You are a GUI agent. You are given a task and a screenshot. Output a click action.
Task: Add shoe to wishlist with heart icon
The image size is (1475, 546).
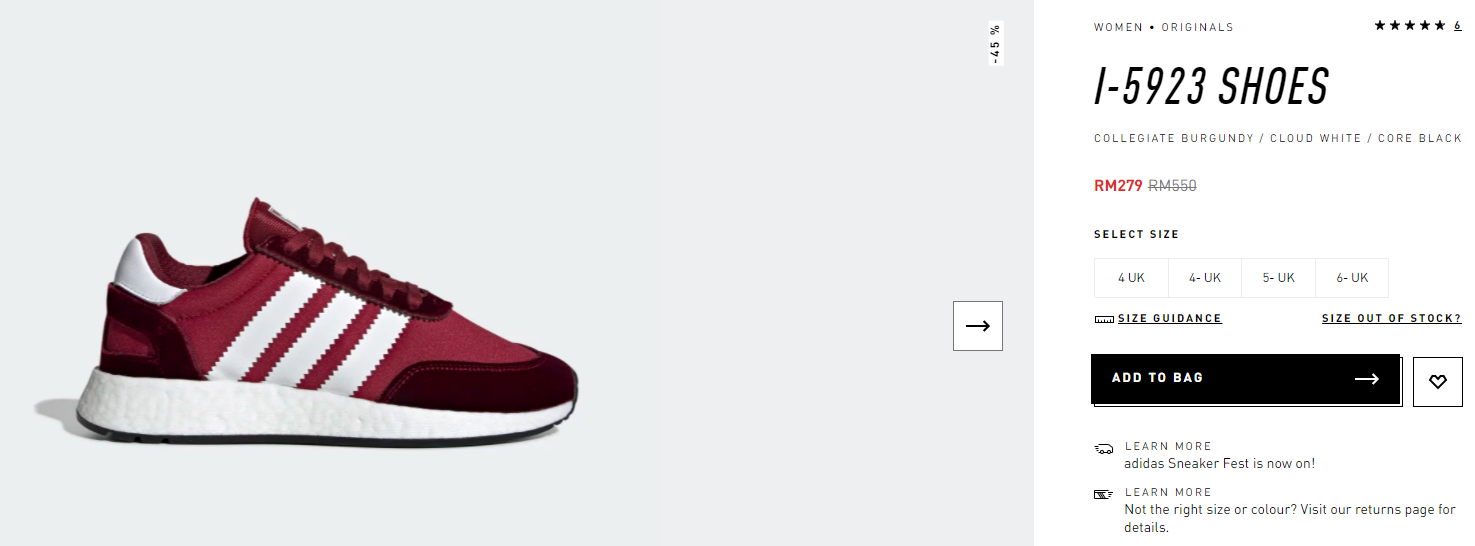pos(1438,381)
